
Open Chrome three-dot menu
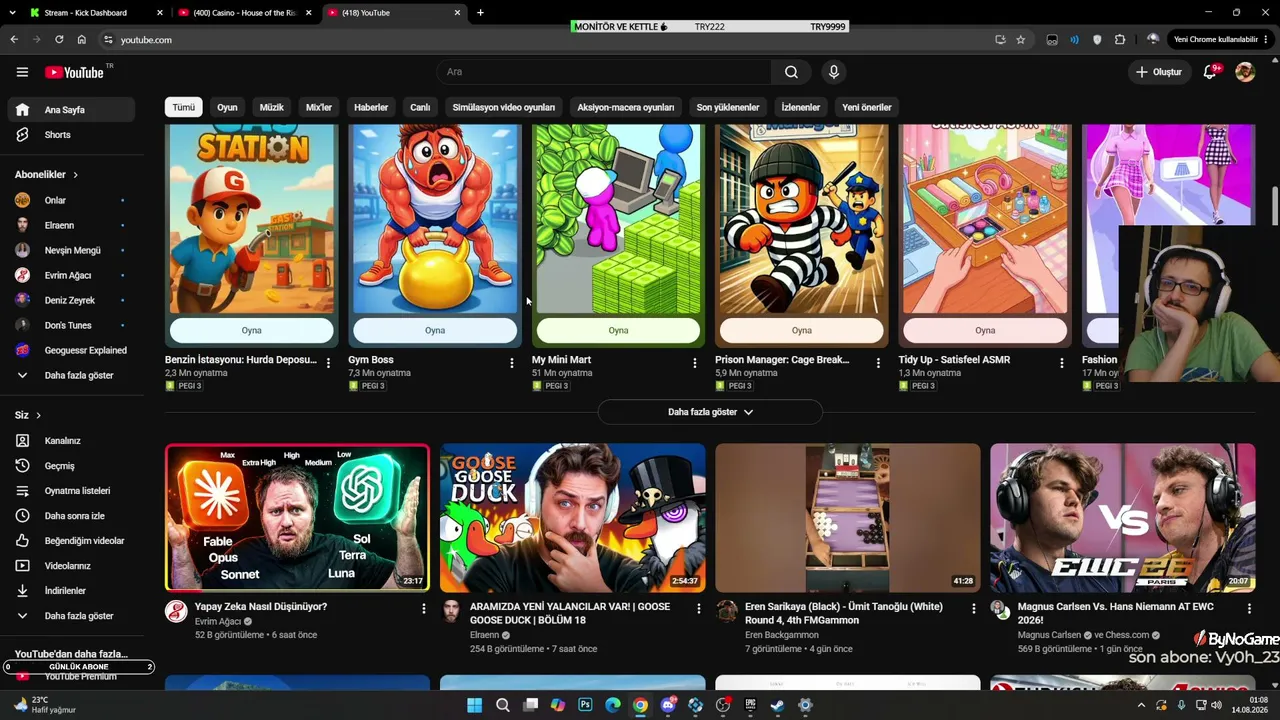pyautogui.click(x=1267, y=40)
